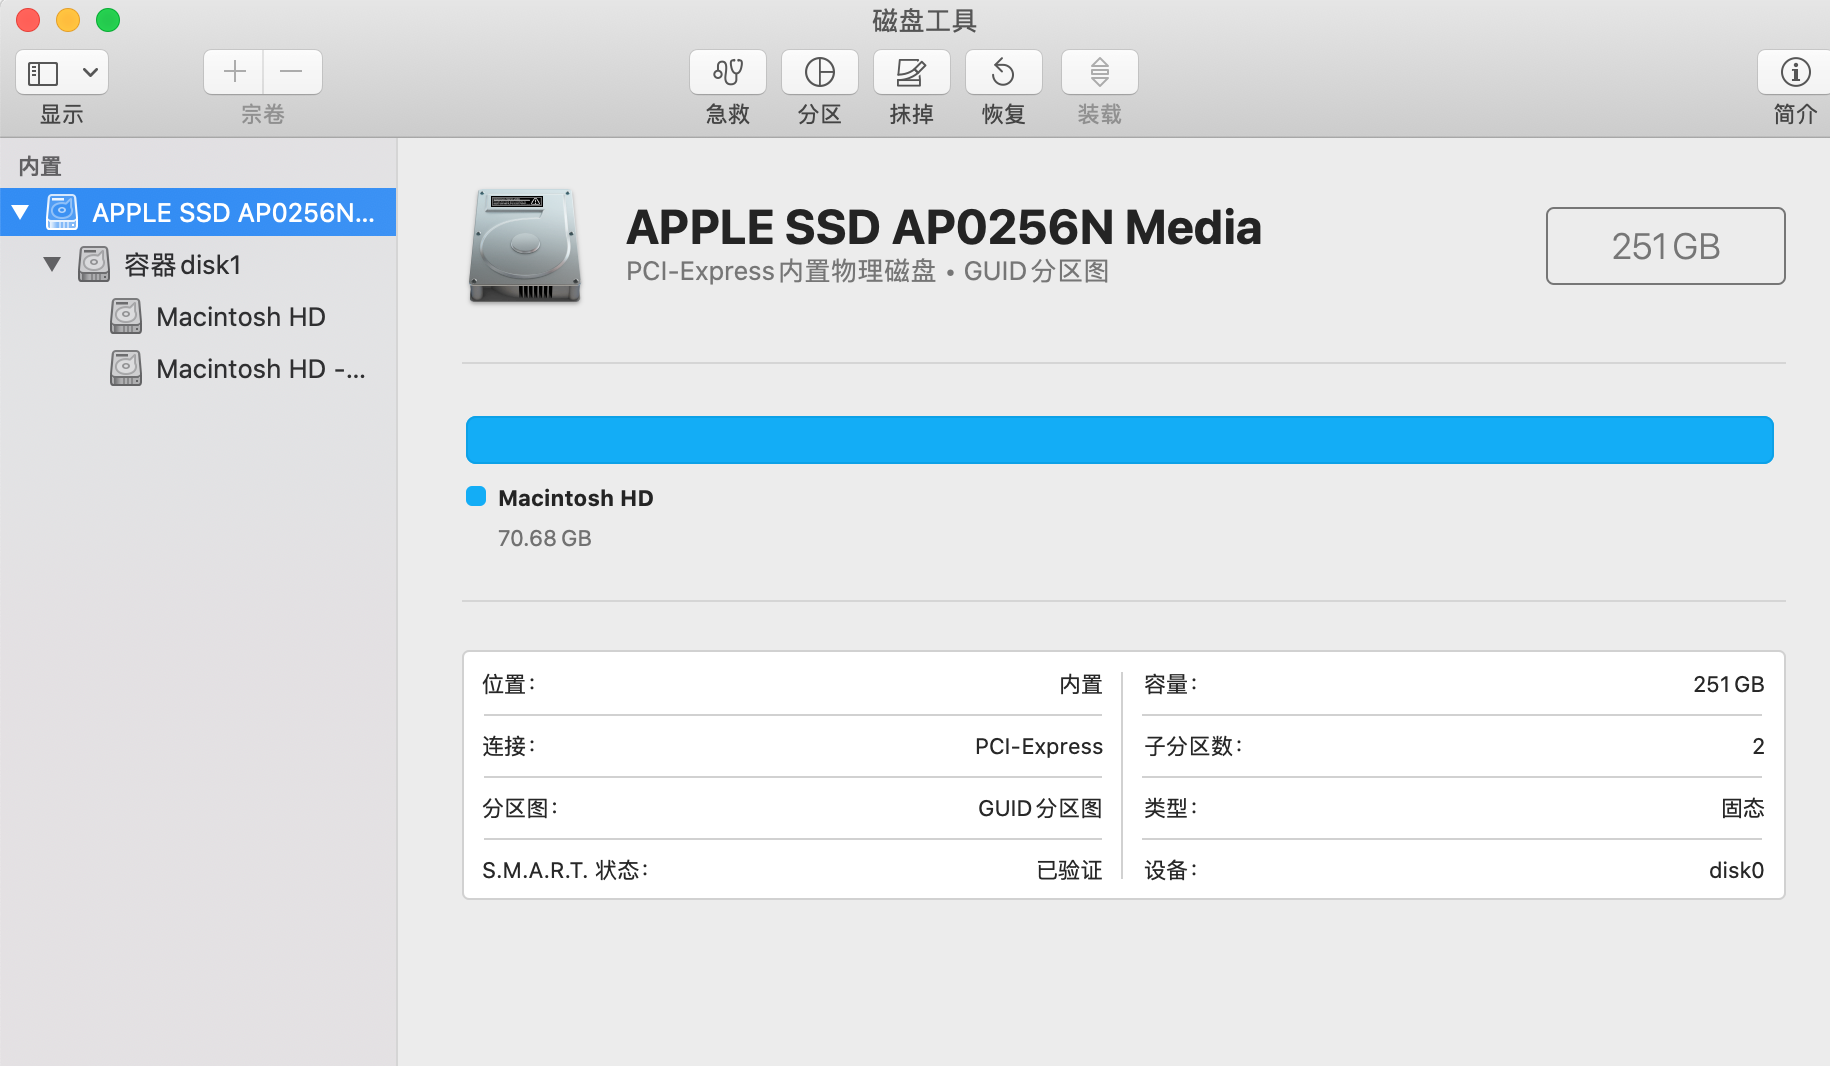Open the Info (简介) panel
This screenshot has height=1066, width=1830.
tap(1795, 72)
